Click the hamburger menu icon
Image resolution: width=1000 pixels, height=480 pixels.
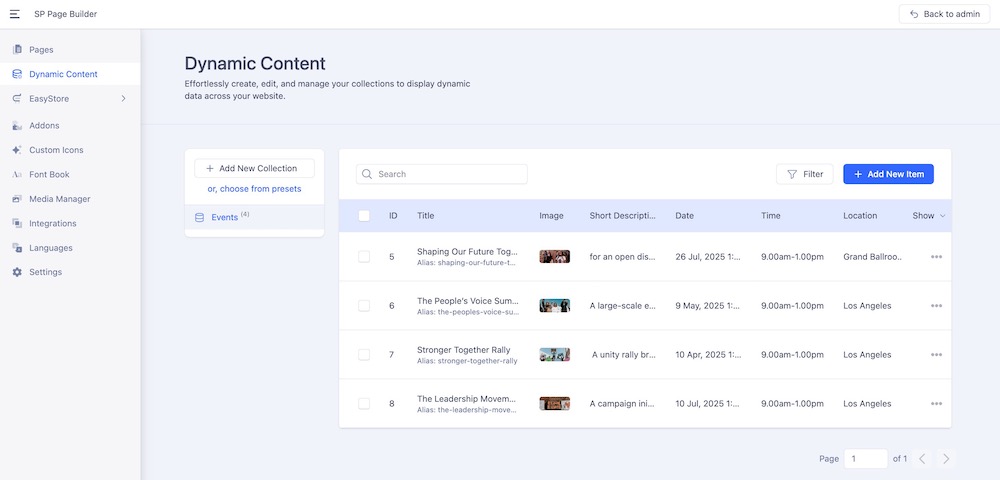tap(15, 14)
